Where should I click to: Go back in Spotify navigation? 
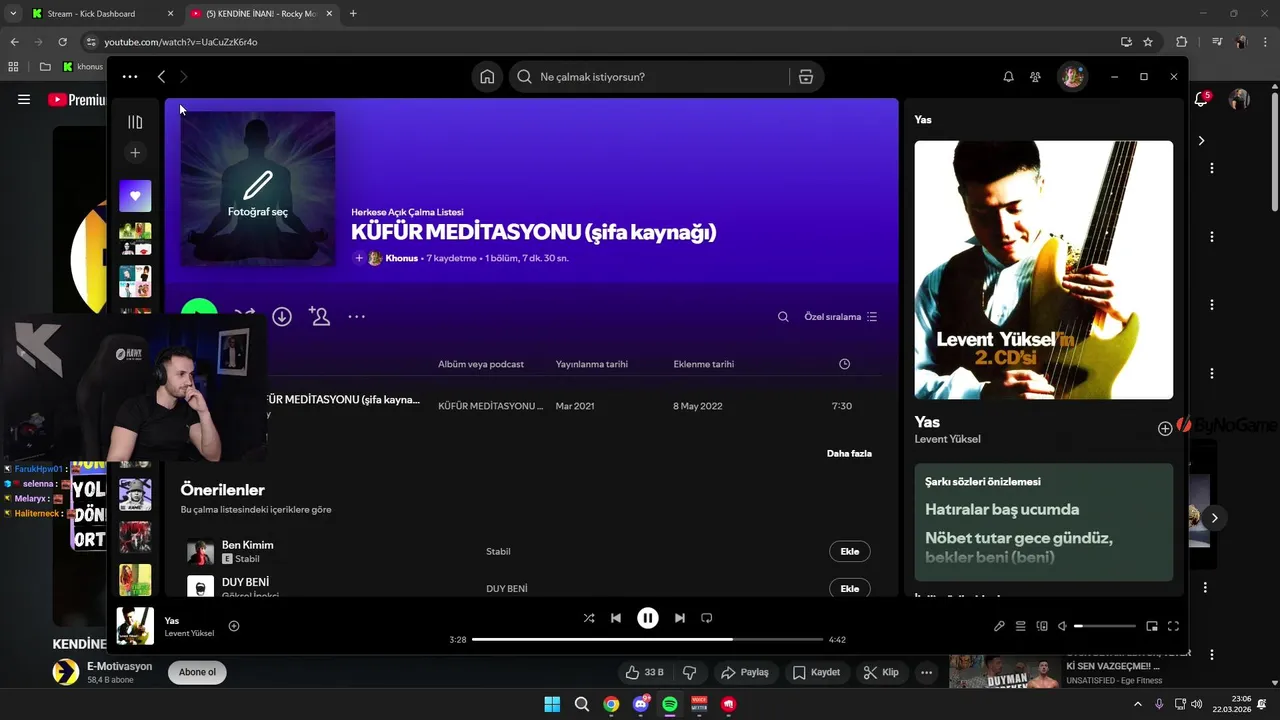[x=161, y=77]
